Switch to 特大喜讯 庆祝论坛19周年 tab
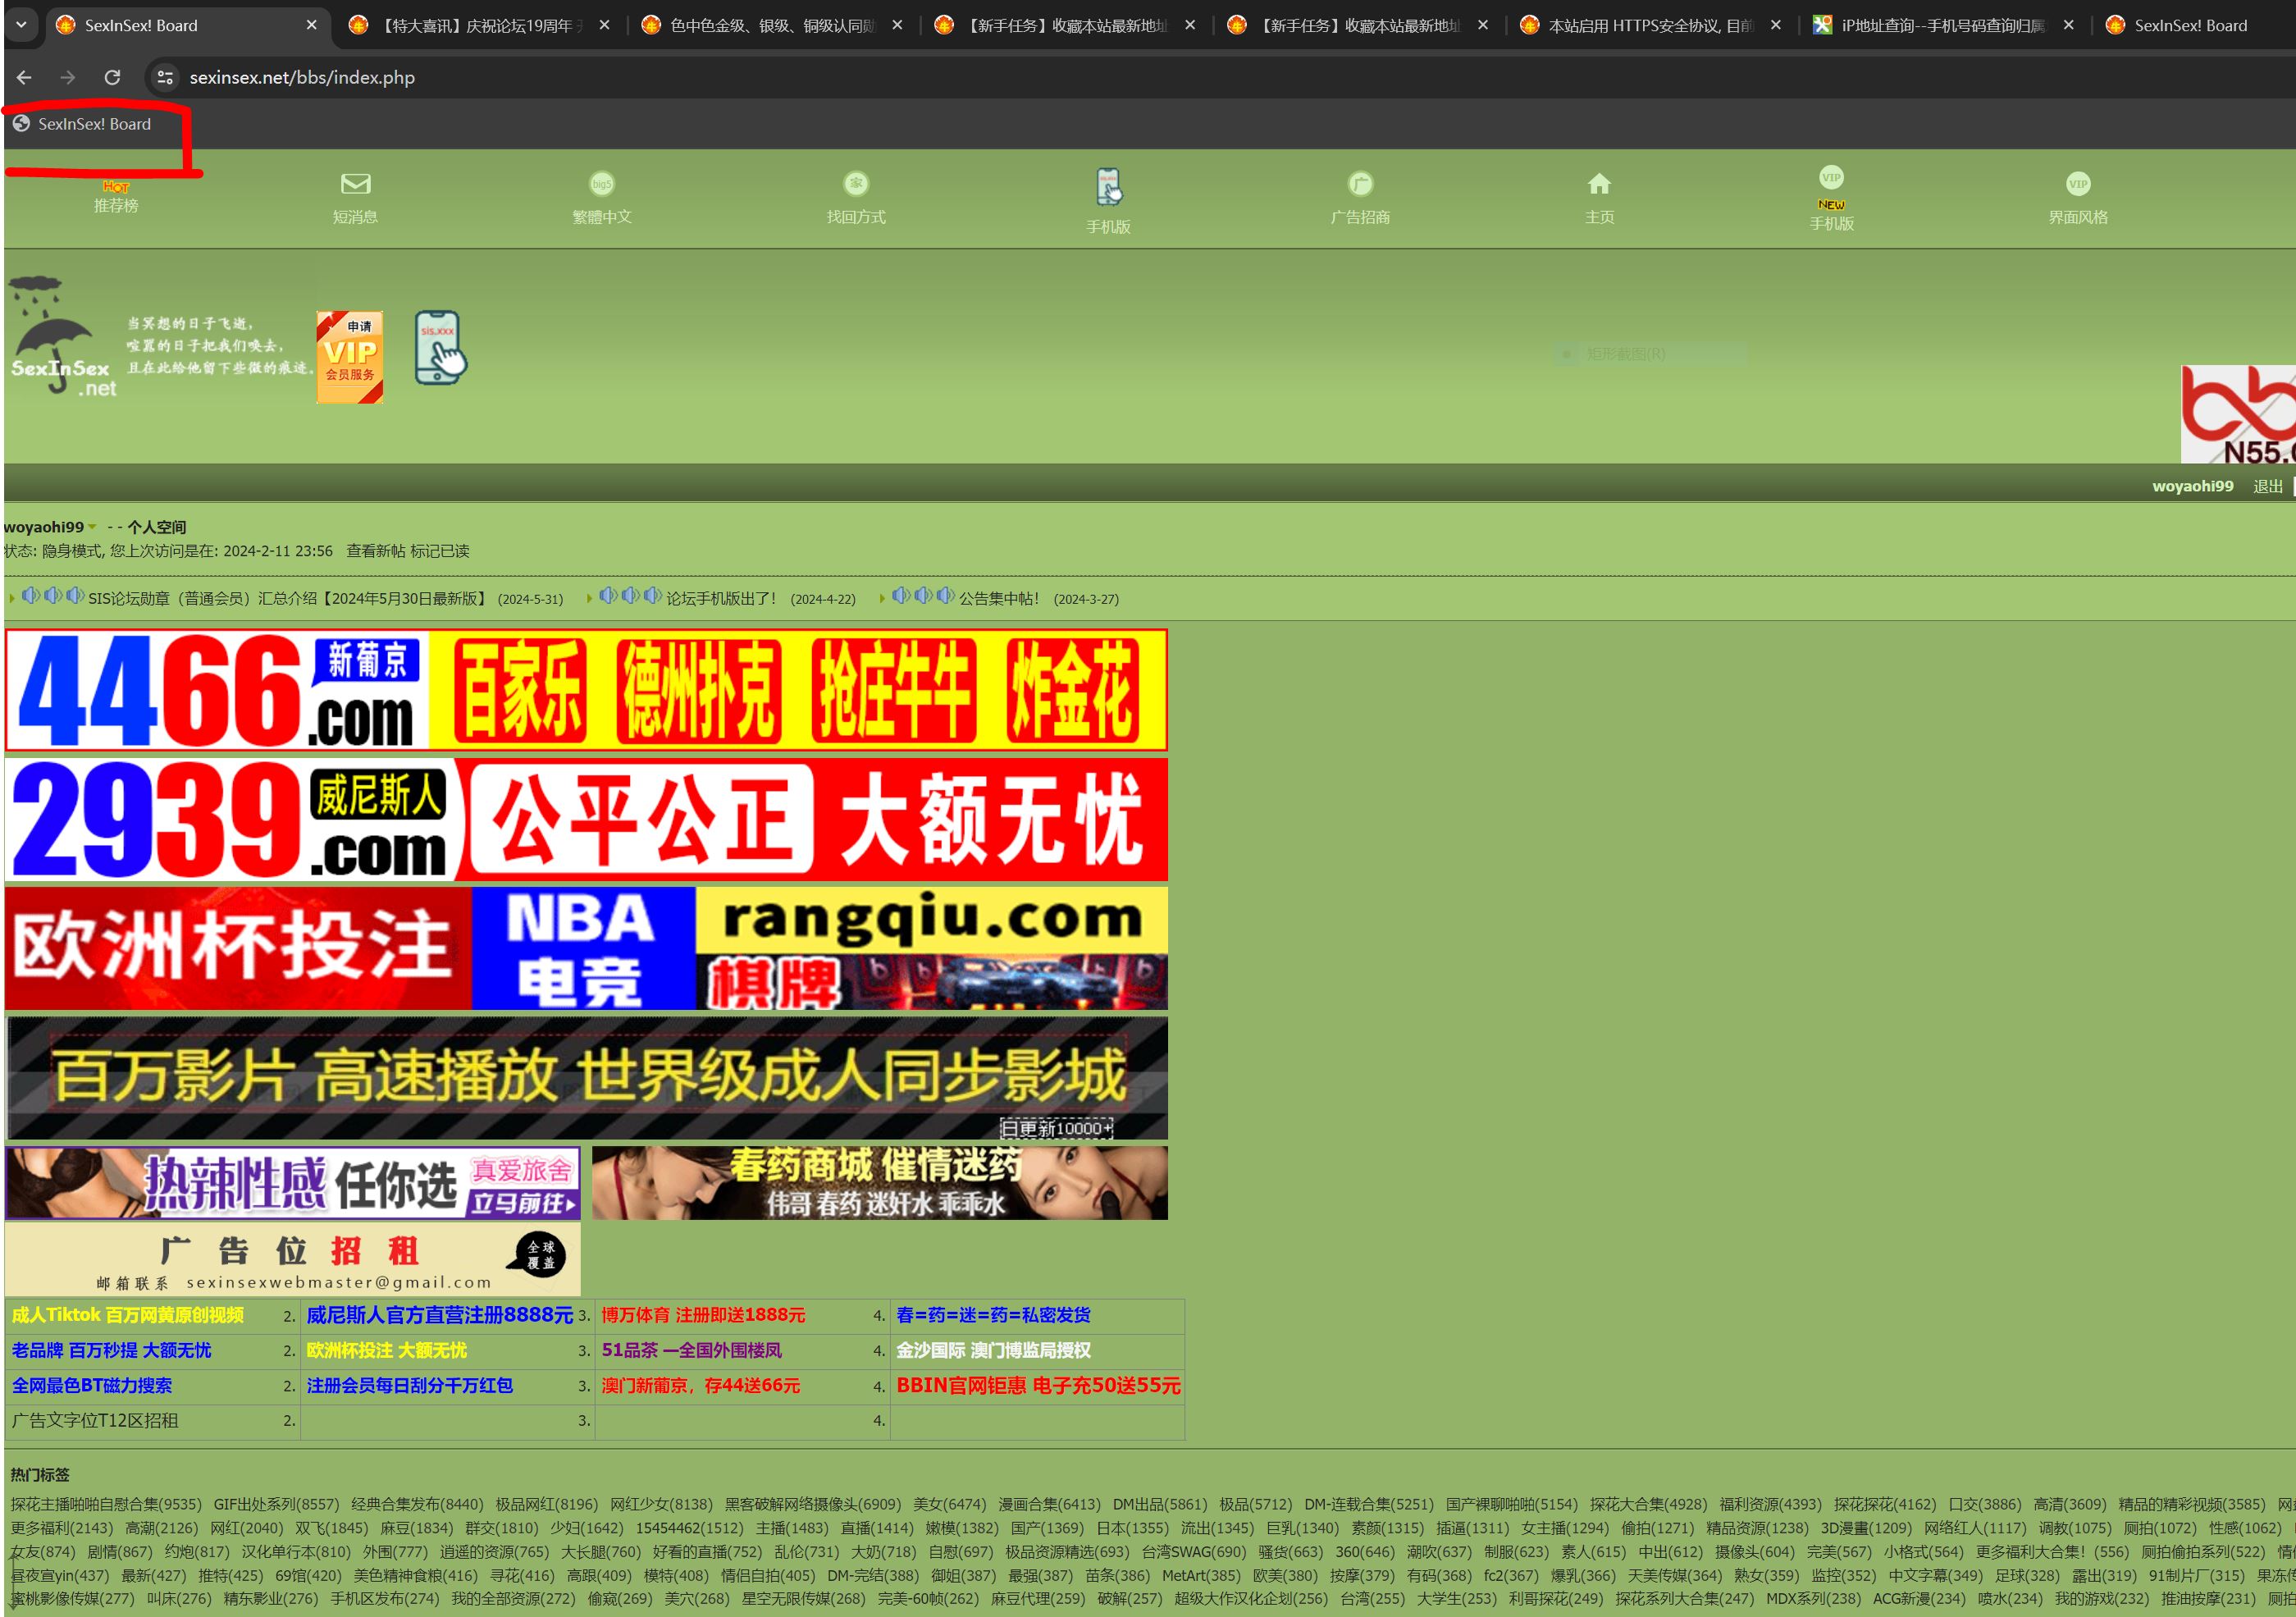This screenshot has height=1617, width=2296. tap(480, 25)
